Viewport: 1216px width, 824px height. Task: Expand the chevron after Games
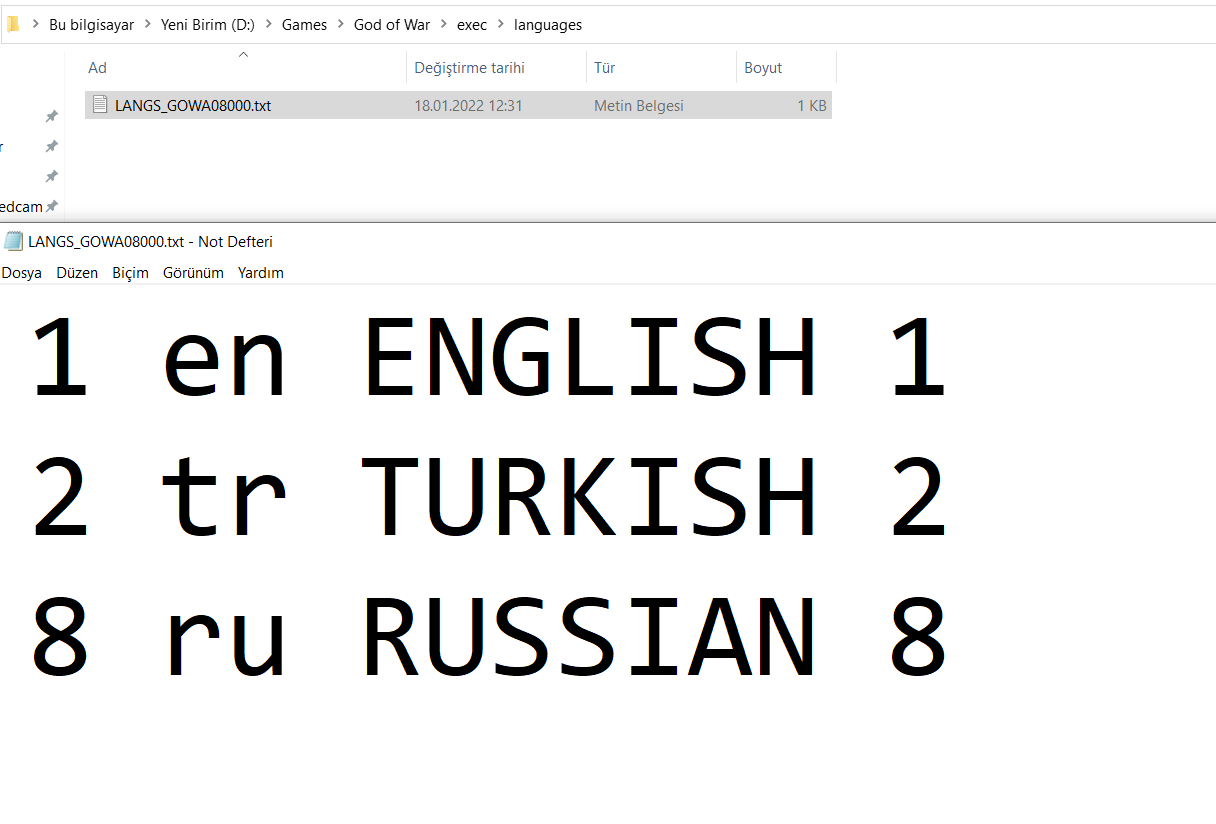[x=340, y=25]
